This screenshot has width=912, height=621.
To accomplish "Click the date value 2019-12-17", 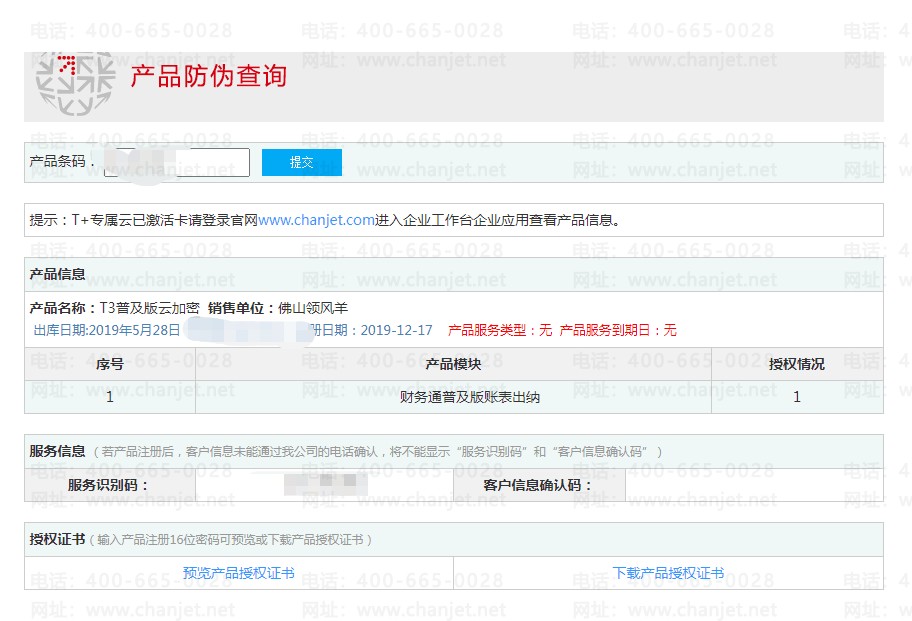I will click(397, 330).
